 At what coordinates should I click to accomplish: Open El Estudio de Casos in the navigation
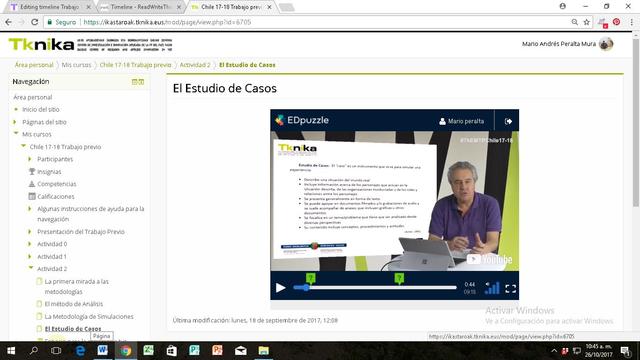coord(73,329)
